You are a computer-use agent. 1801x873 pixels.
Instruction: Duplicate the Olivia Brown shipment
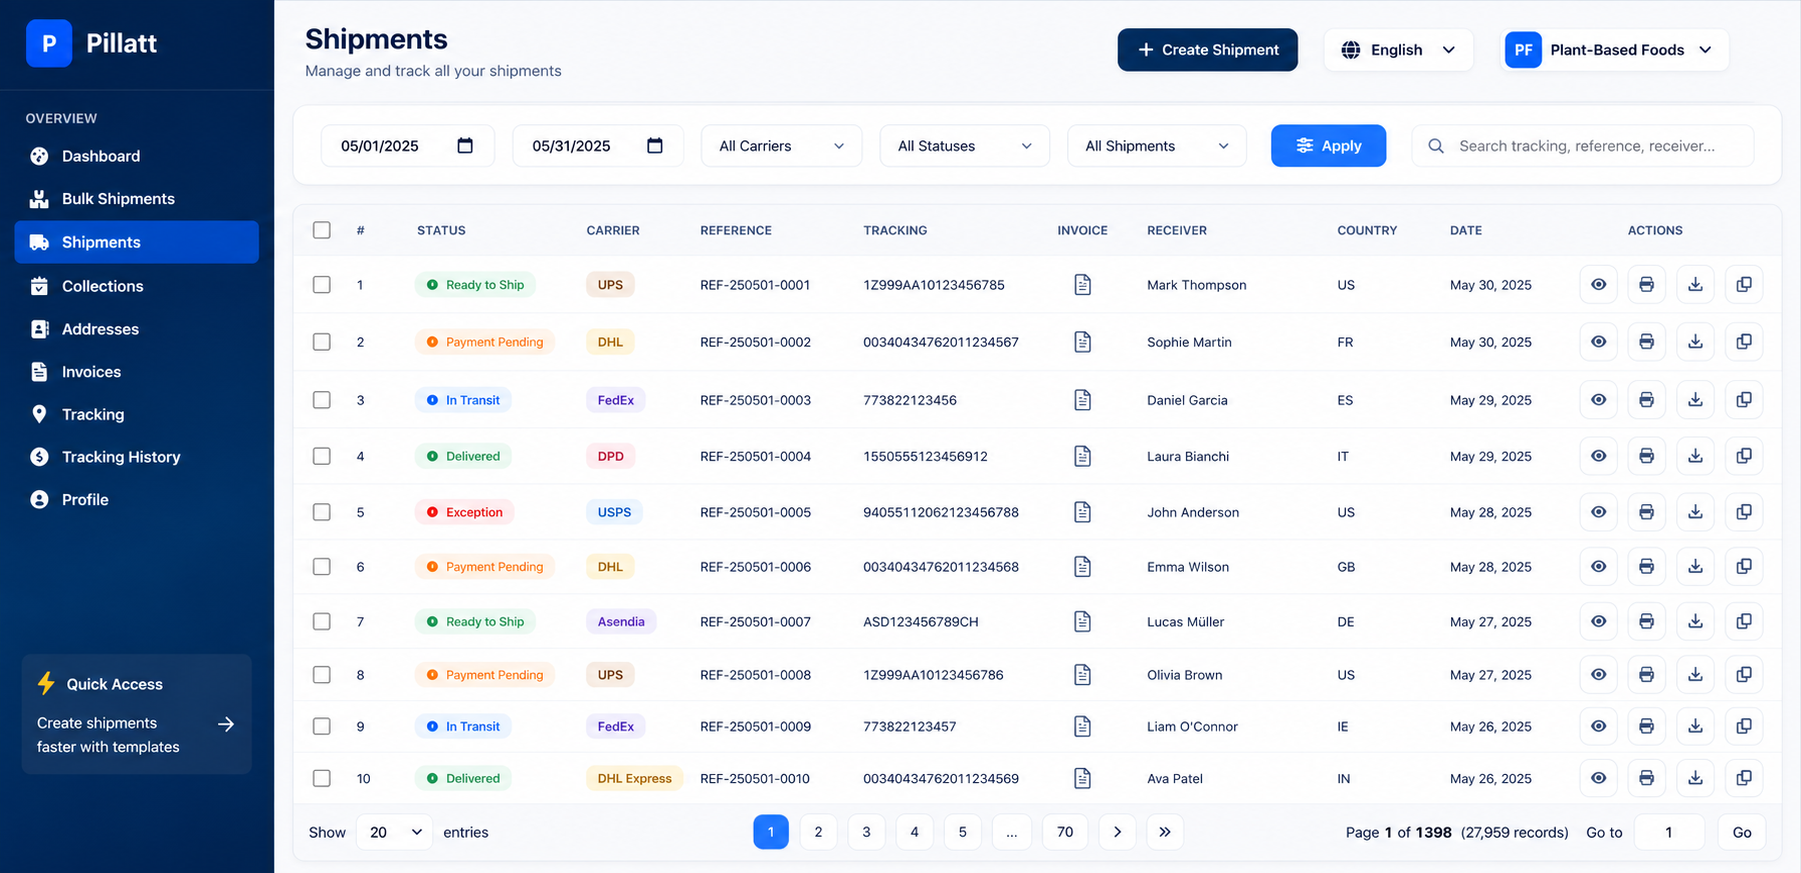coord(1743,675)
